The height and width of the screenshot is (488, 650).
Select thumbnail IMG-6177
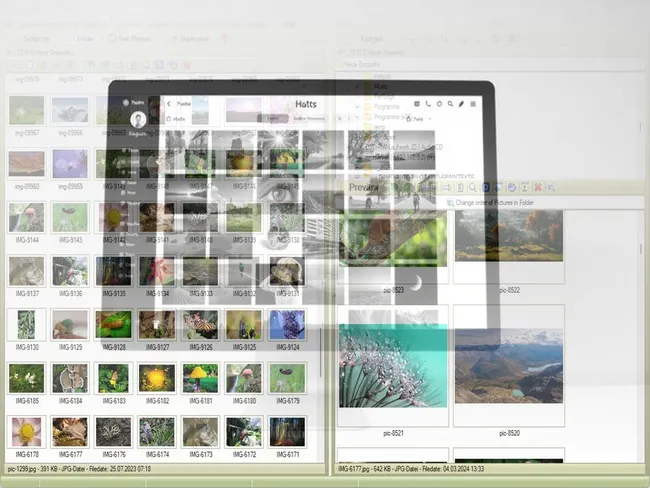tap(70, 432)
